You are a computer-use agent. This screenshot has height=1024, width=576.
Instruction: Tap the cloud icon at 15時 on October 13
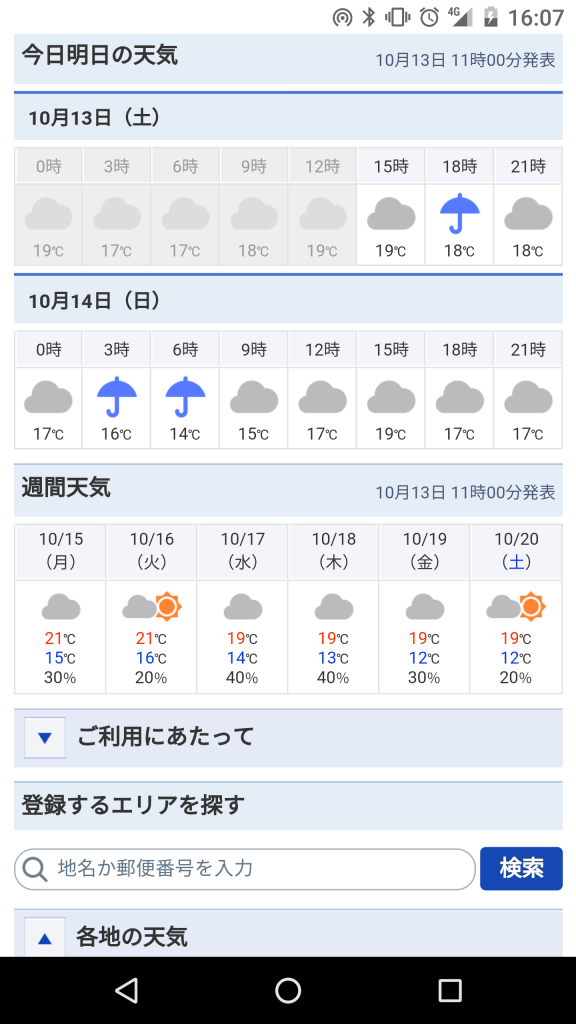click(x=391, y=215)
